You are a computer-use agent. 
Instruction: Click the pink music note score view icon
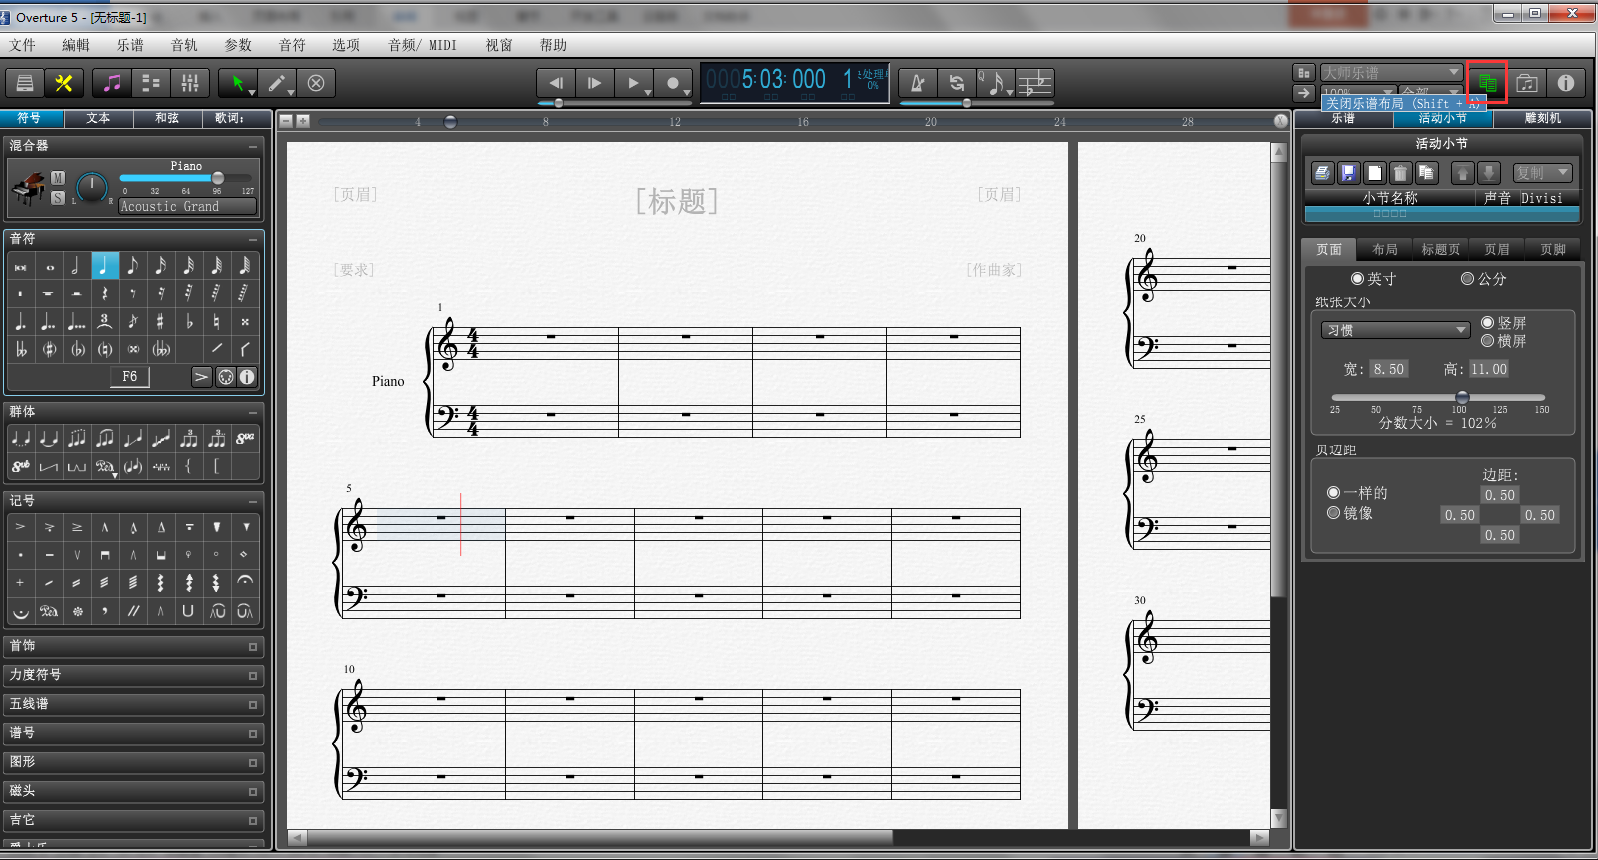pyautogui.click(x=112, y=83)
